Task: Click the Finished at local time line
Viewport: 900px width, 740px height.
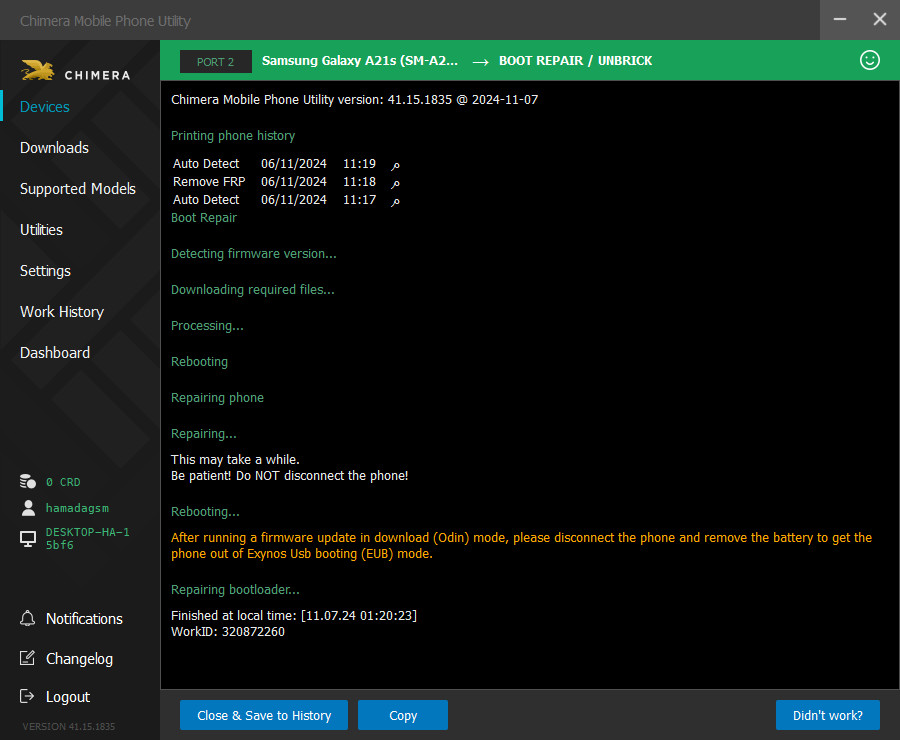Action: (294, 615)
